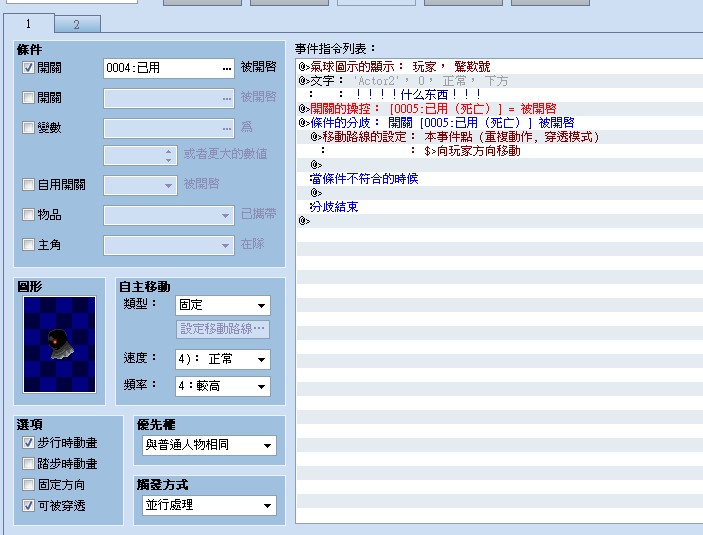This screenshot has height=535, width=703.
Task: Select the 分歧結束 line
Action: point(499,207)
